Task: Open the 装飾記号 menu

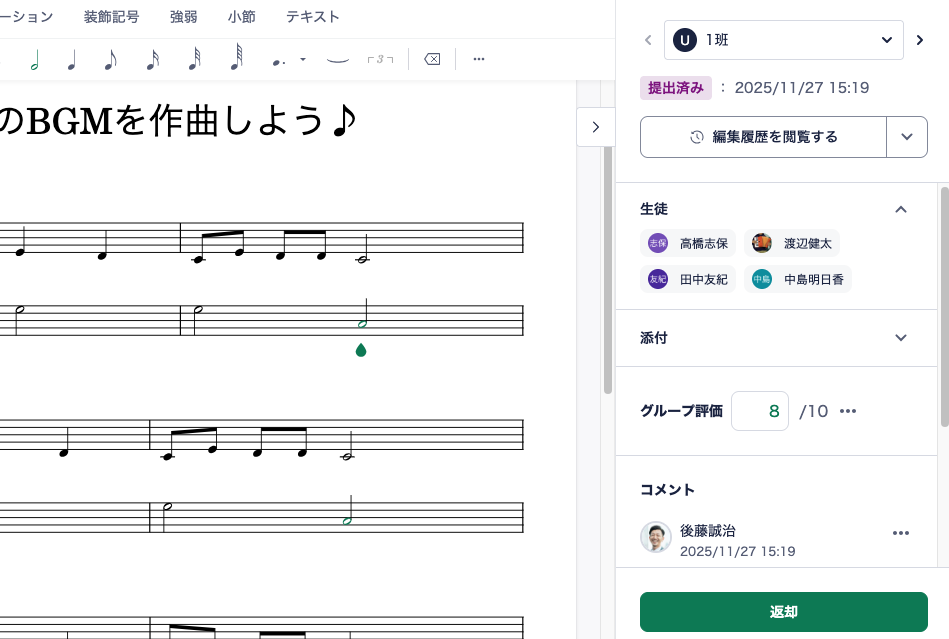Action: coord(112,16)
